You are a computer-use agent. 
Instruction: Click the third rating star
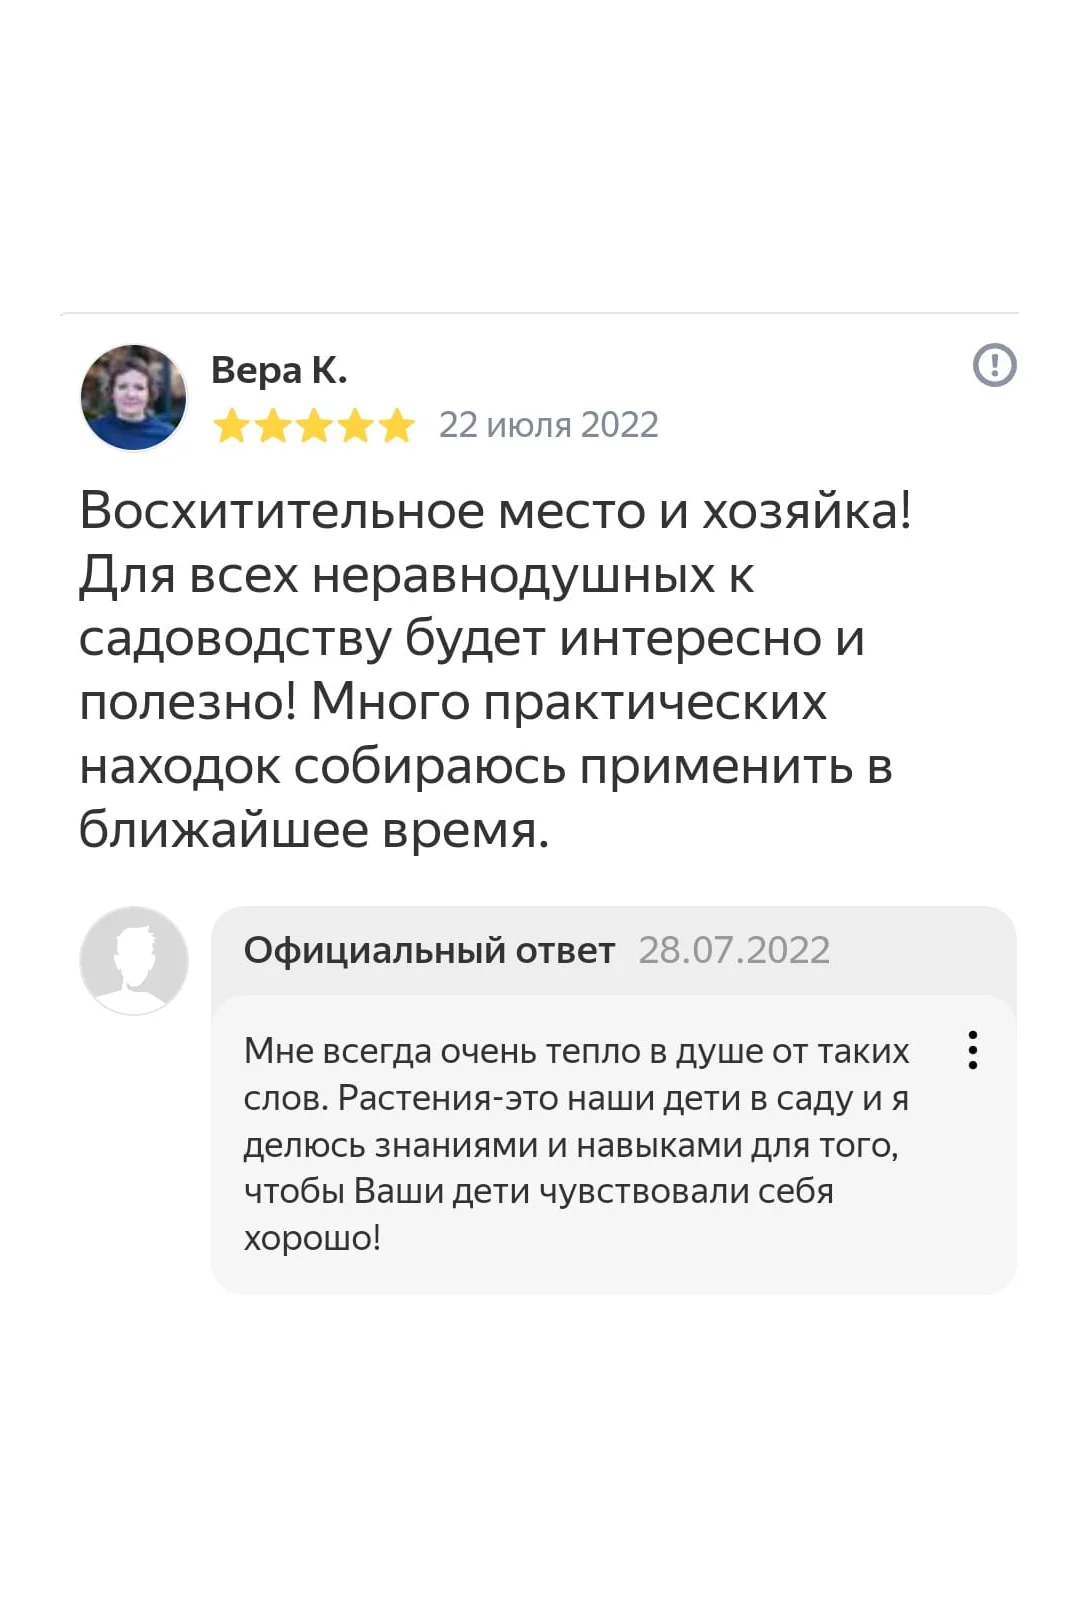click(314, 426)
